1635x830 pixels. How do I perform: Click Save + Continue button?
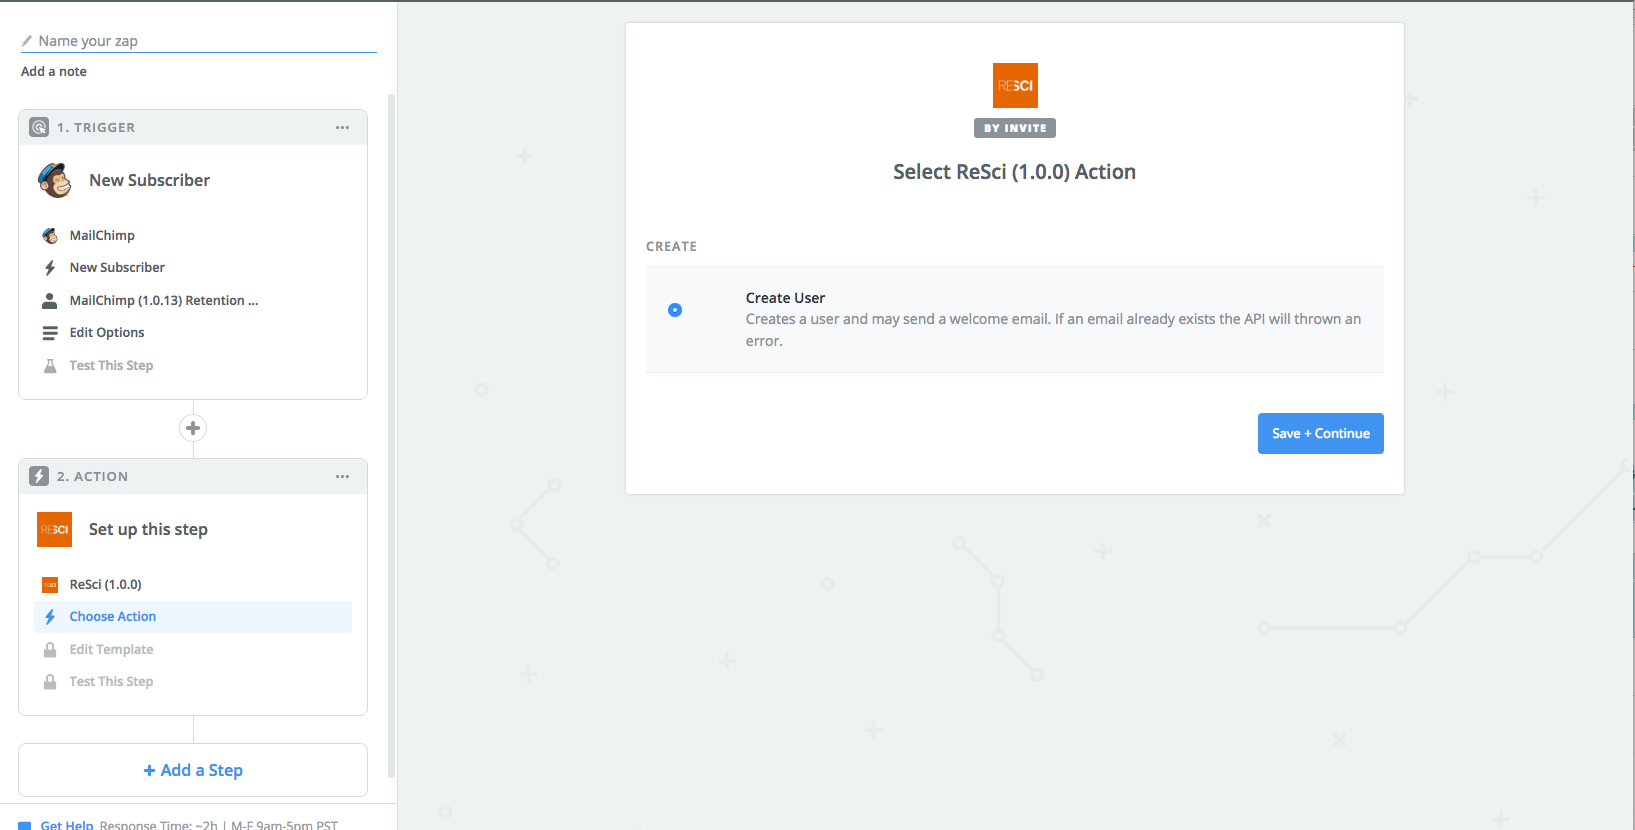point(1321,434)
